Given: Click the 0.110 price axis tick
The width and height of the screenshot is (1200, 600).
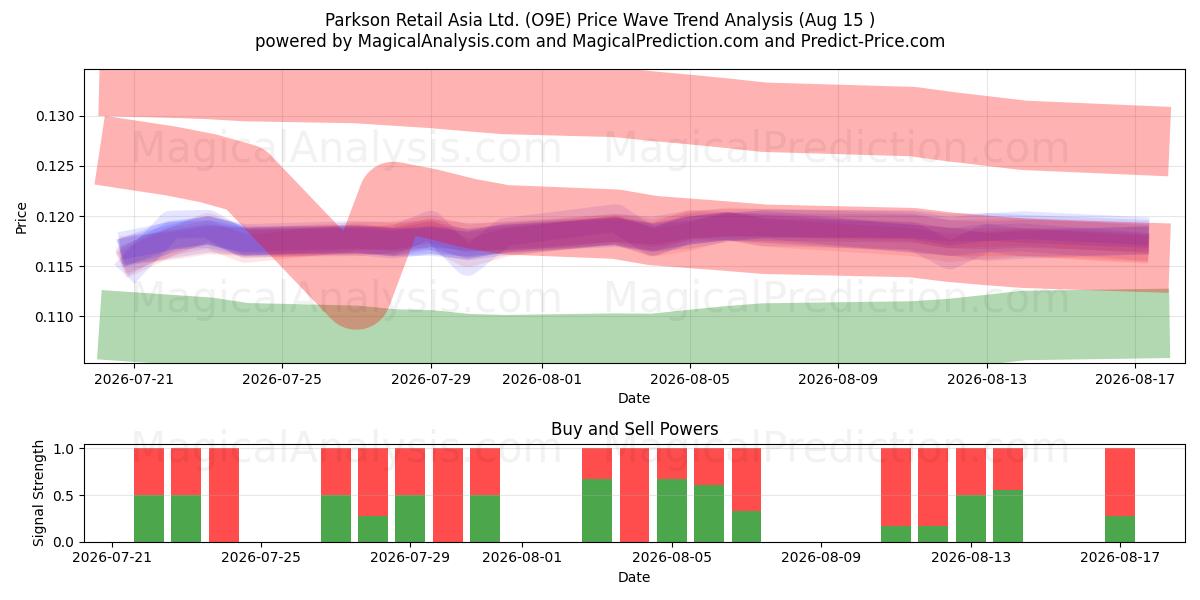Looking at the screenshot, I should pyautogui.click(x=56, y=317).
